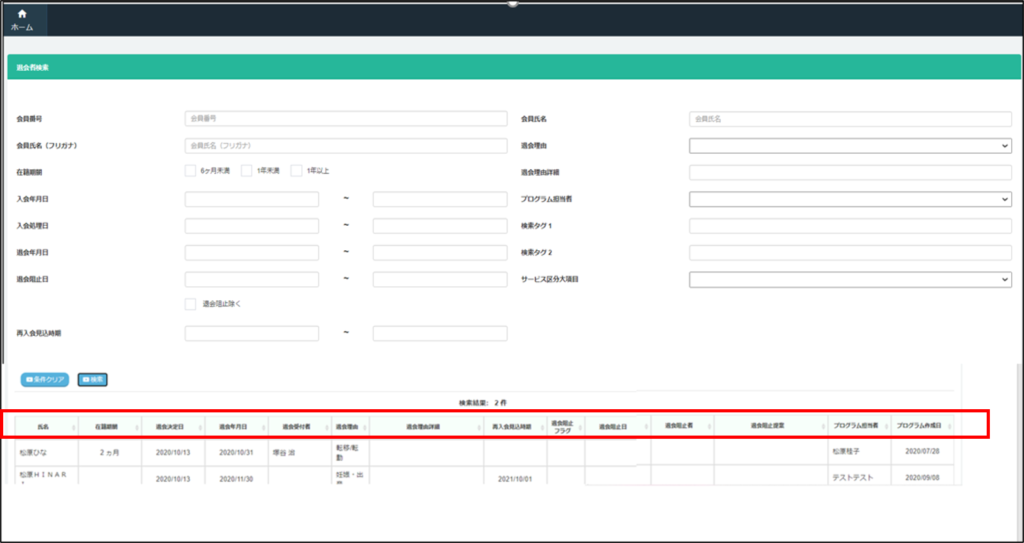Expand the プログラム担当者 dropdown

click(850, 199)
